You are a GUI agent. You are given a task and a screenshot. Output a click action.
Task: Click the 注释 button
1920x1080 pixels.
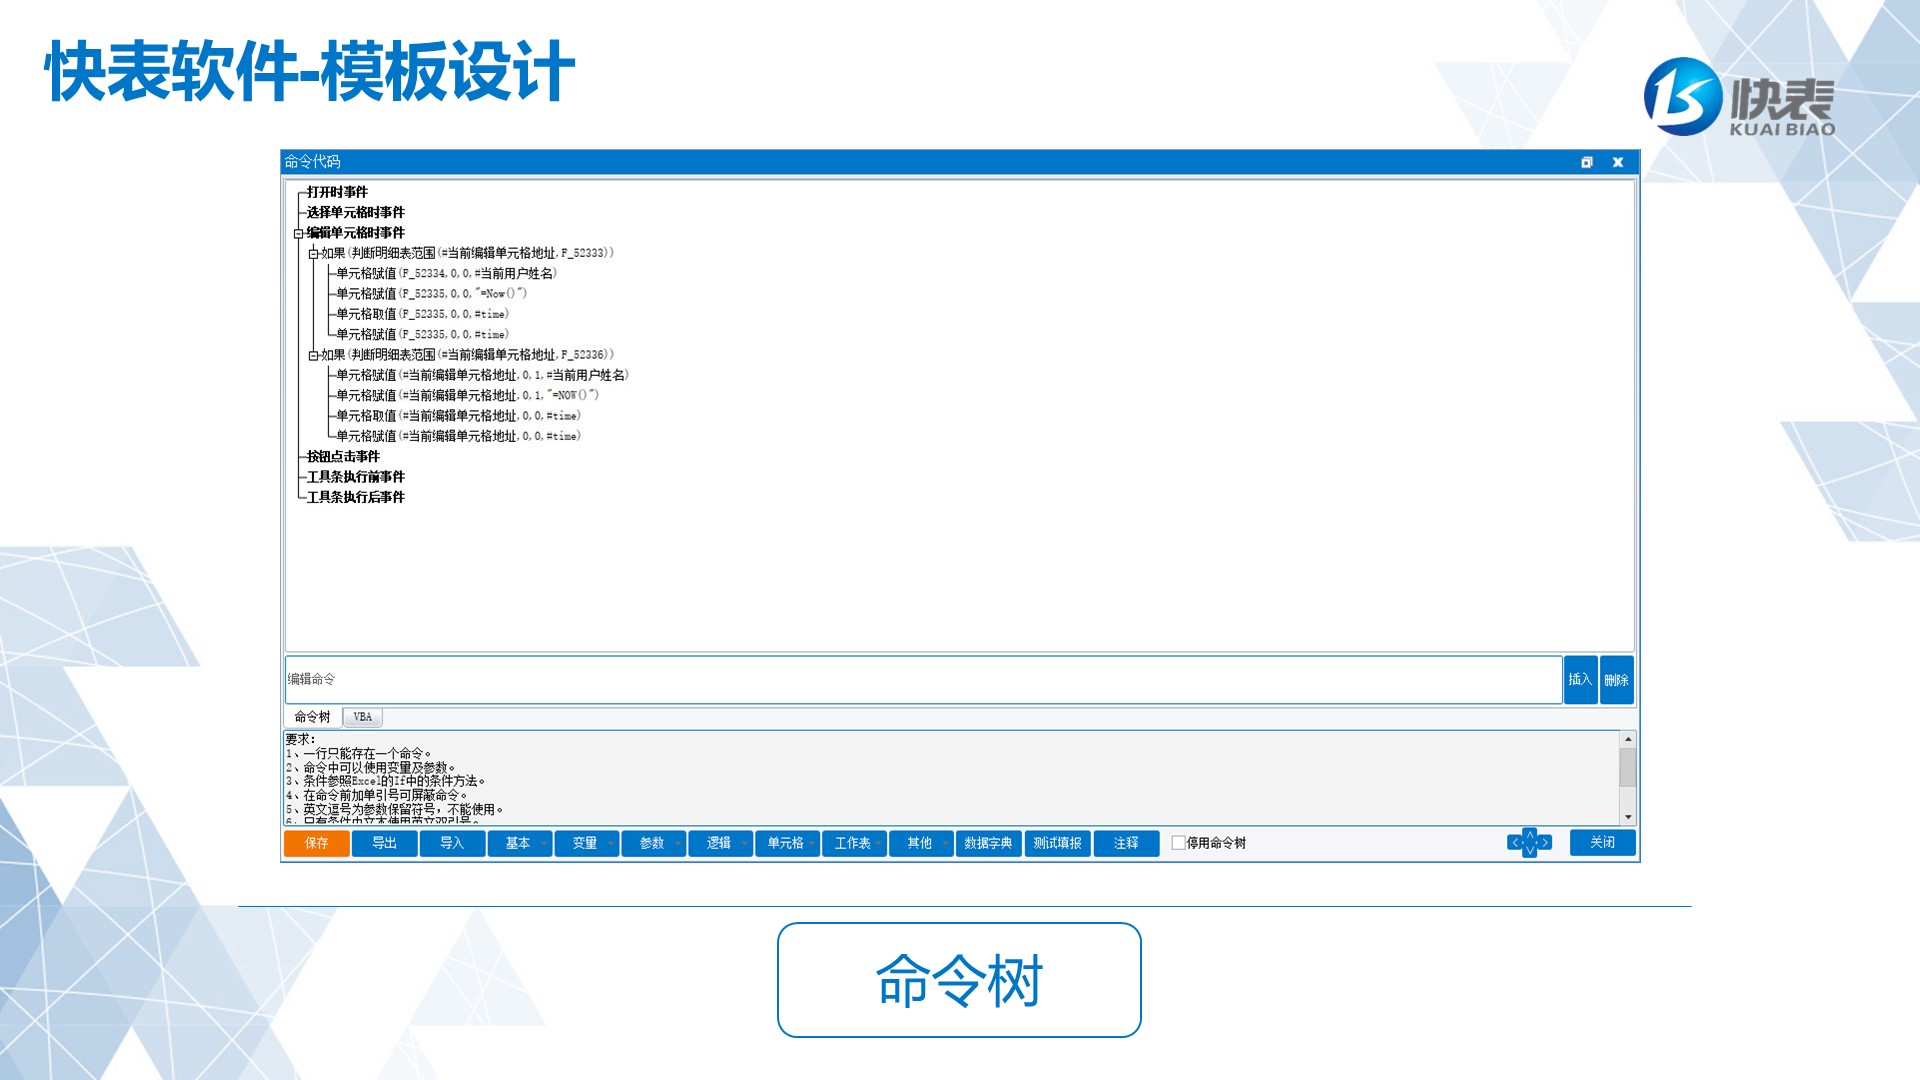coord(1126,844)
